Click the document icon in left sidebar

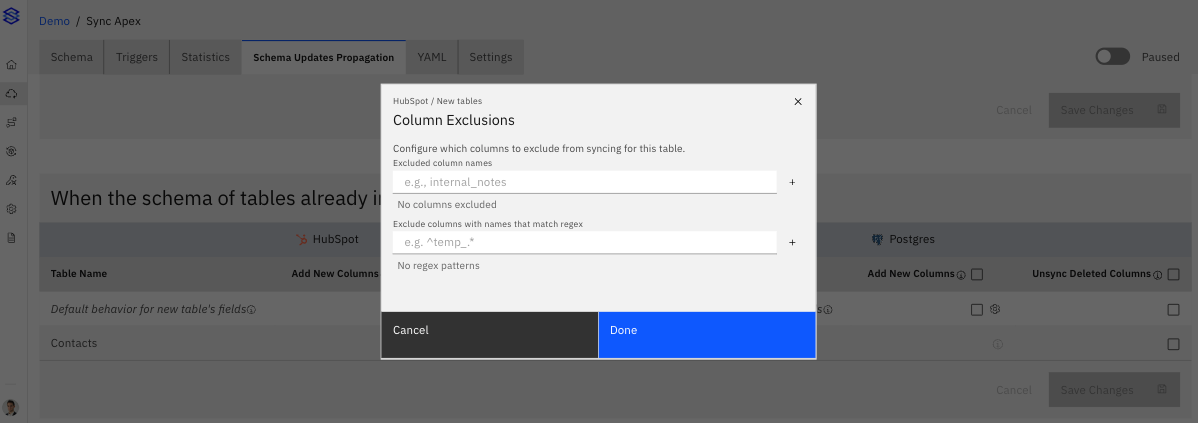(x=12, y=238)
